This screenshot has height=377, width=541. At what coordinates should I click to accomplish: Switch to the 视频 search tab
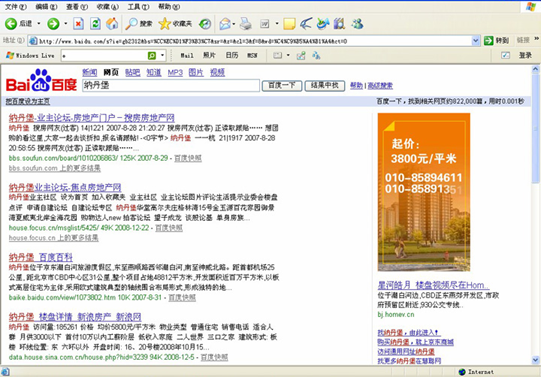[x=218, y=72]
